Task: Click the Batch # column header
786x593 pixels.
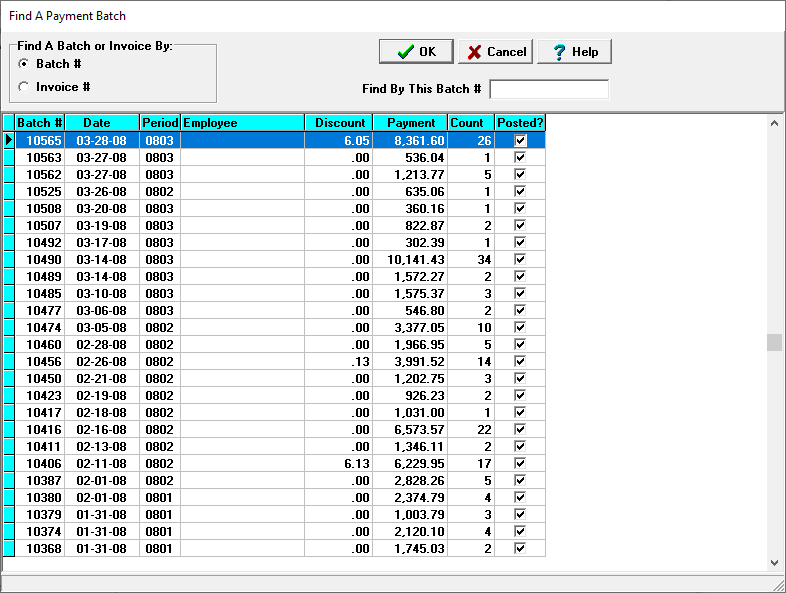Action: pos(40,123)
